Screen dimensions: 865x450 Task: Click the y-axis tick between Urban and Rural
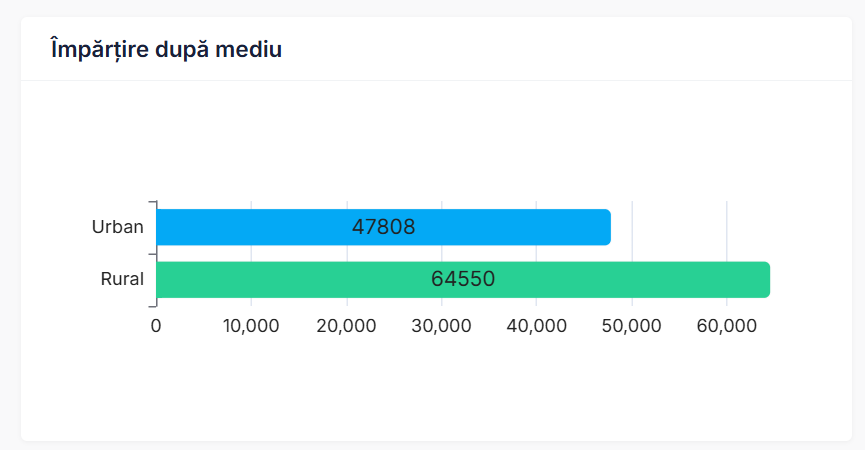(152, 253)
